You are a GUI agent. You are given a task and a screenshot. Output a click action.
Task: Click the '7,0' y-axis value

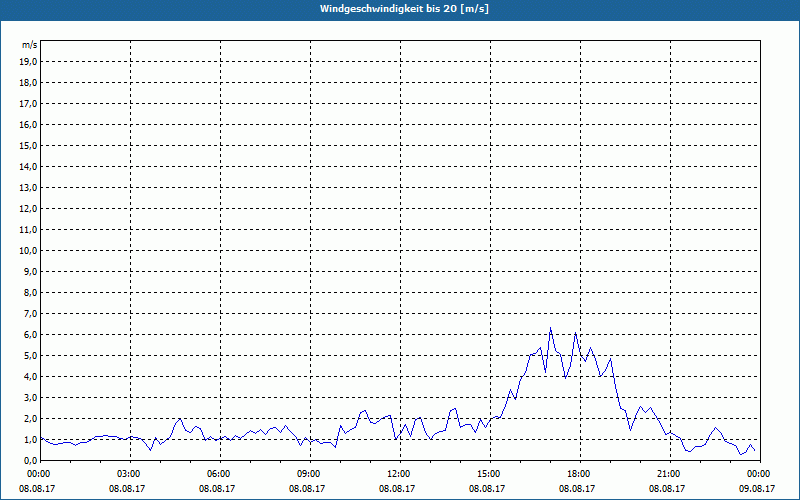pos(30,313)
